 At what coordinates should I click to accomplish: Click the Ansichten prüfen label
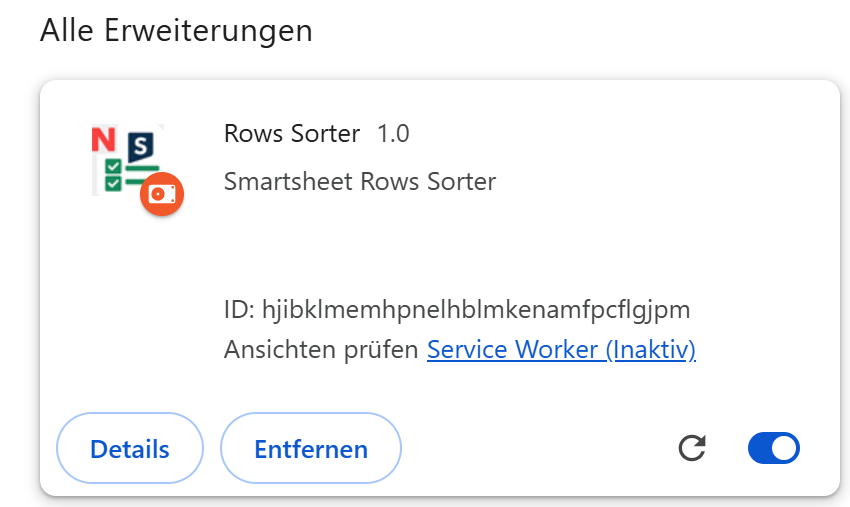coord(321,350)
